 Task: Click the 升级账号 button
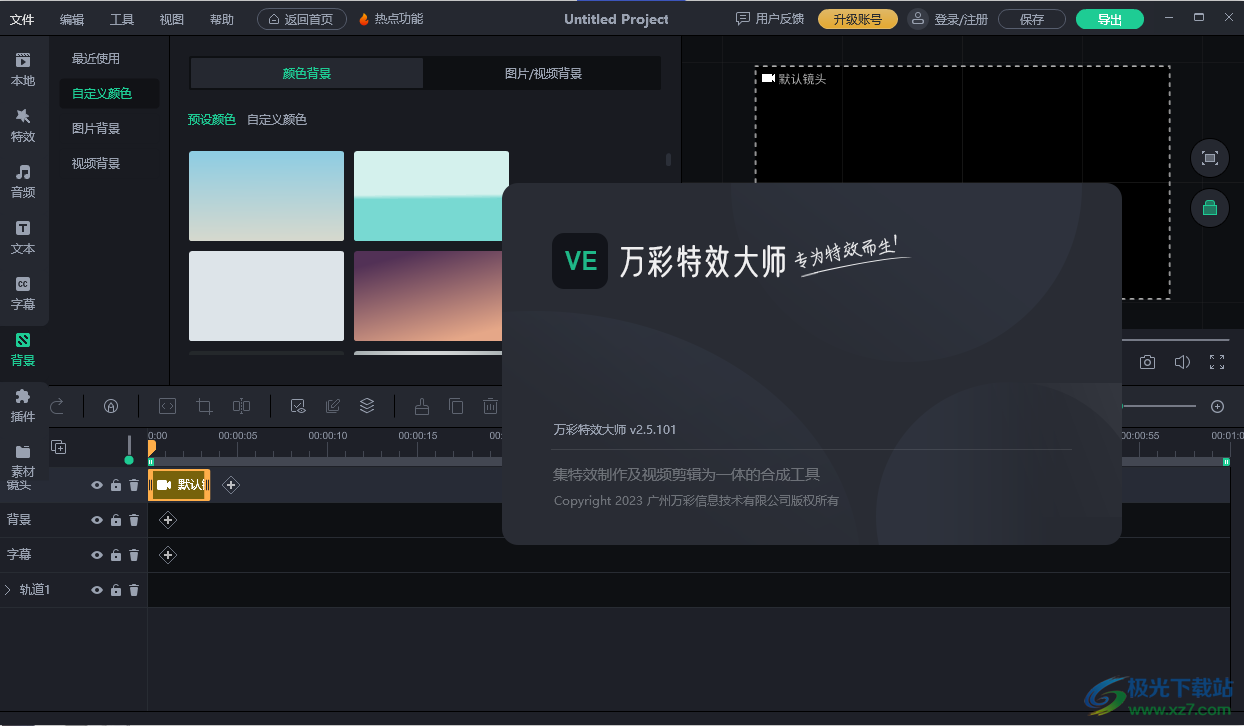(858, 19)
